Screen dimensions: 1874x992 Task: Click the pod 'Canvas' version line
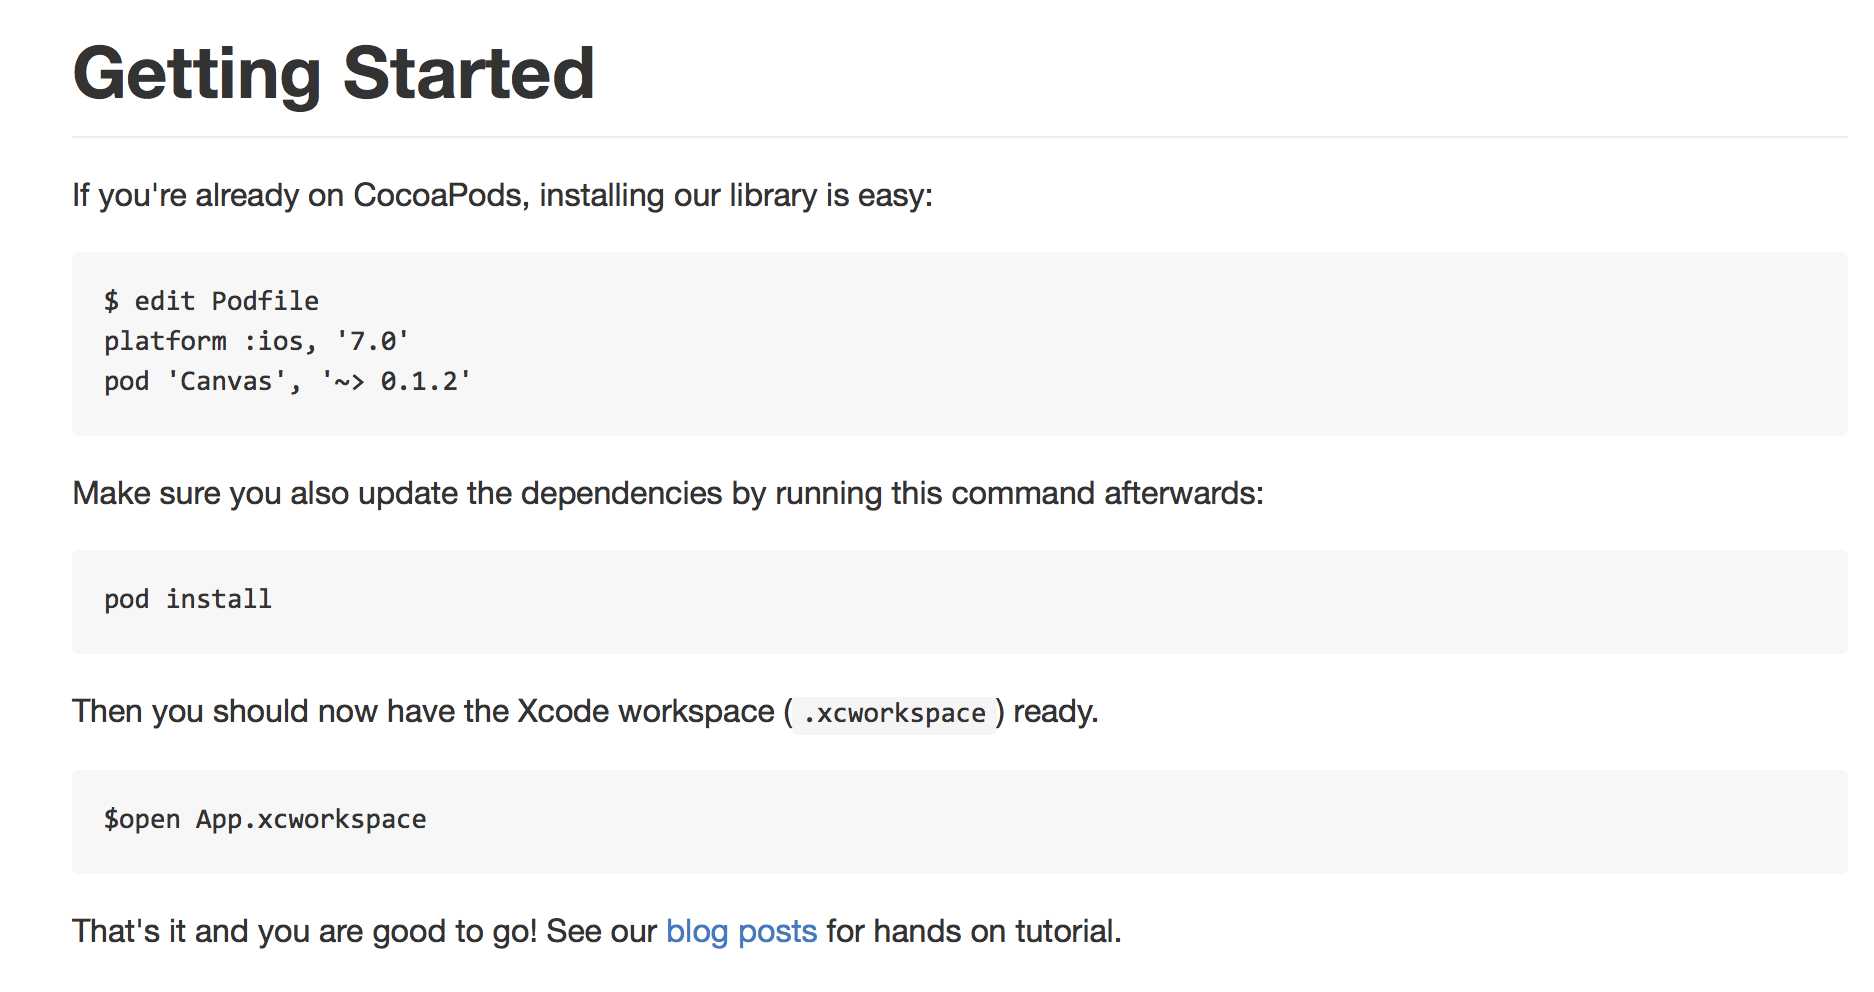pos(287,381)
